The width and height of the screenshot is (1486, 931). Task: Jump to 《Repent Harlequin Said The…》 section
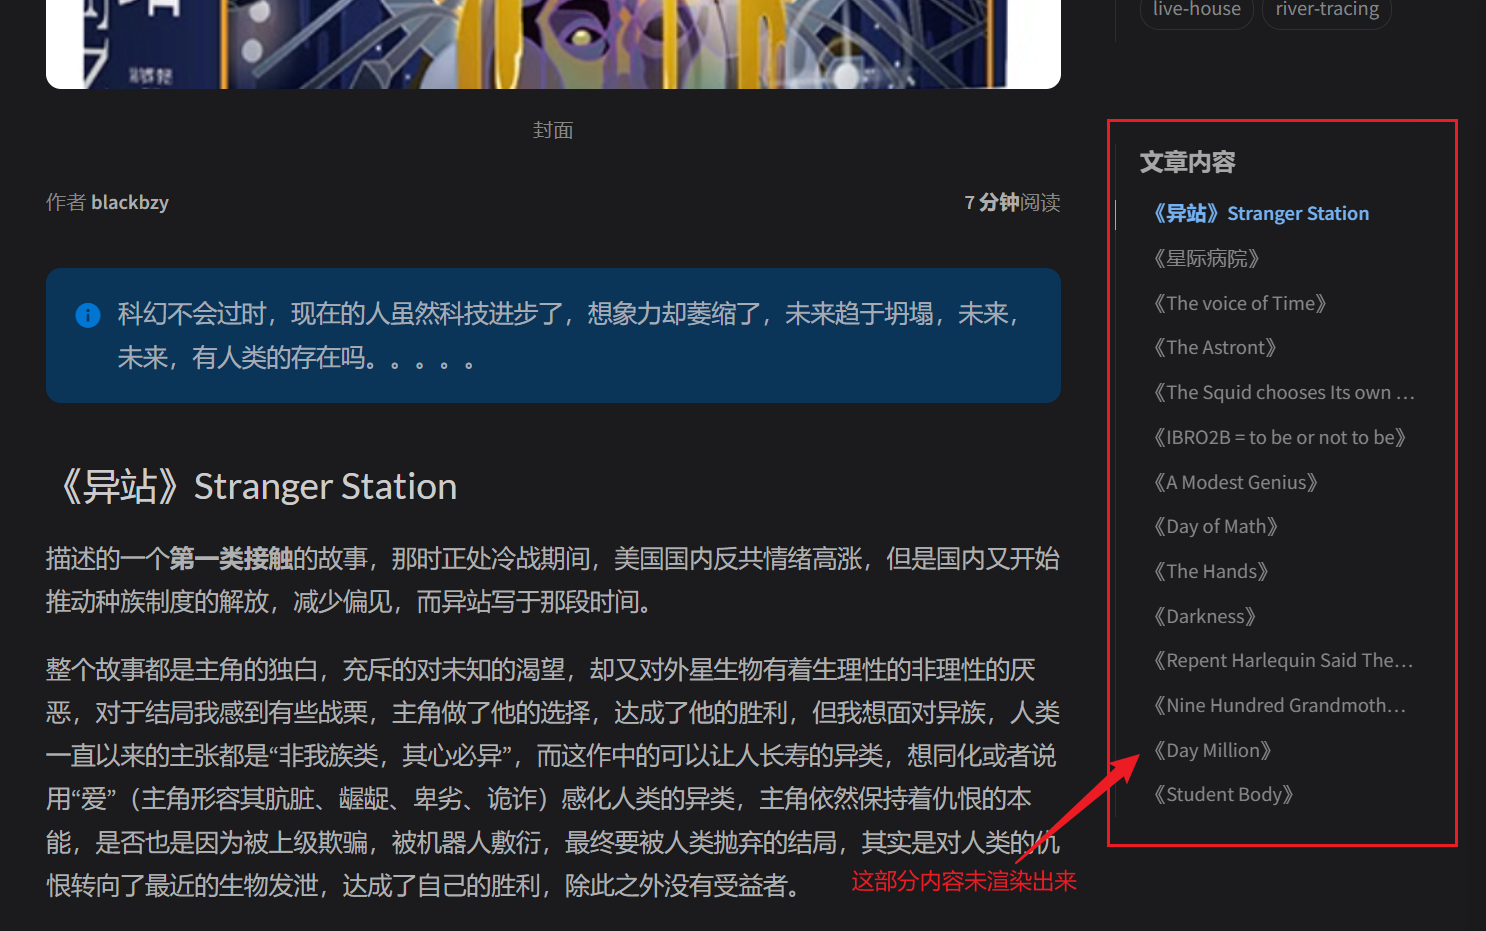(1283, 660)
